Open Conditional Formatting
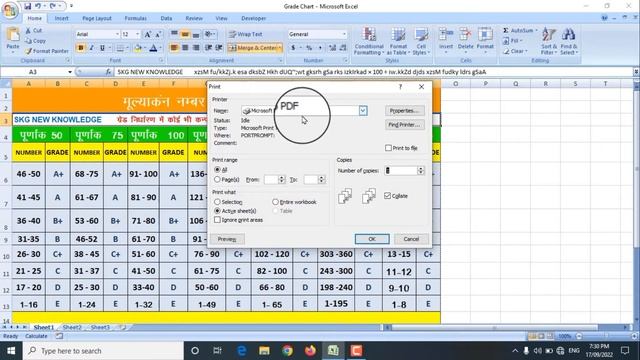 [369, 42]
